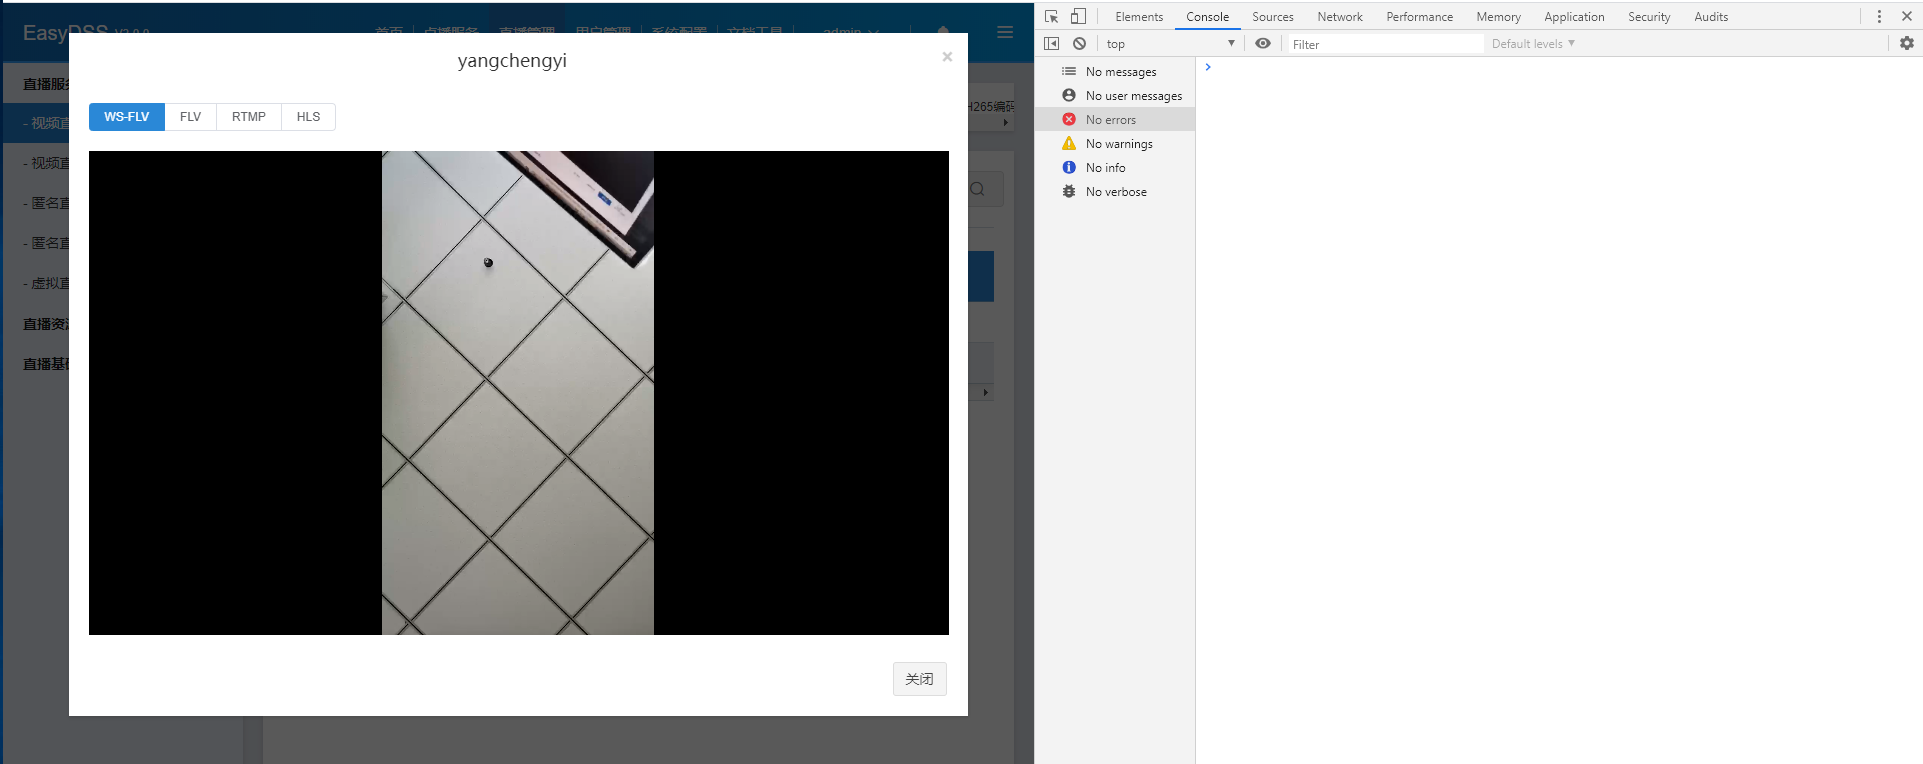Open DevTools three-dot customize menu
The image size is (1923, 764).
[1879, 16]
